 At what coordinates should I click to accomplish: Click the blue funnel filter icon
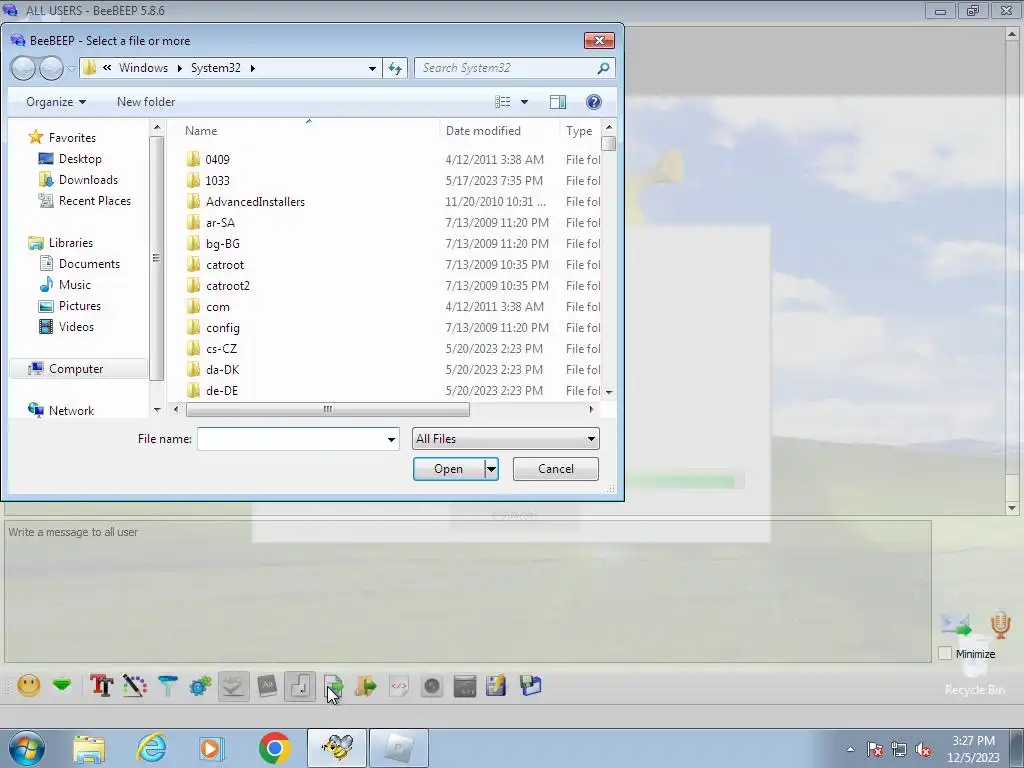(168, 686)
